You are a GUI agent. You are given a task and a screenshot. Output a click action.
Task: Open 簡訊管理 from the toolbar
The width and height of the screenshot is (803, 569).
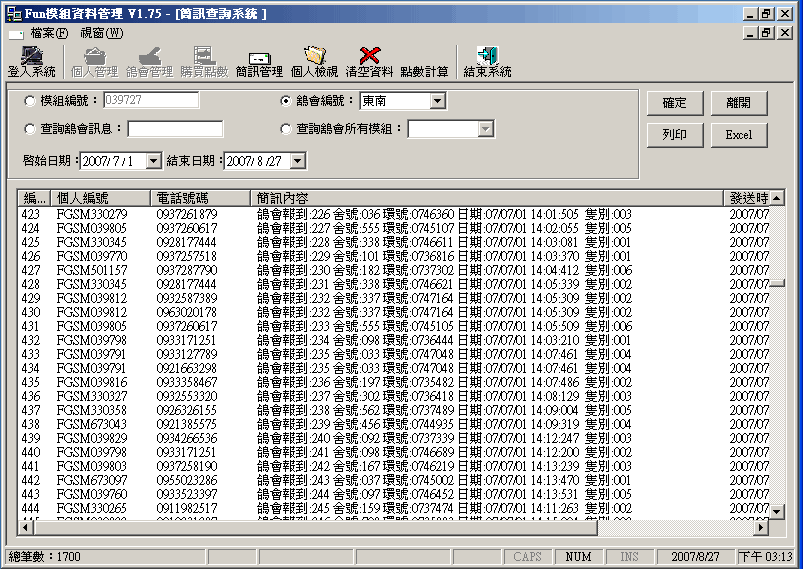click(259, 61)
